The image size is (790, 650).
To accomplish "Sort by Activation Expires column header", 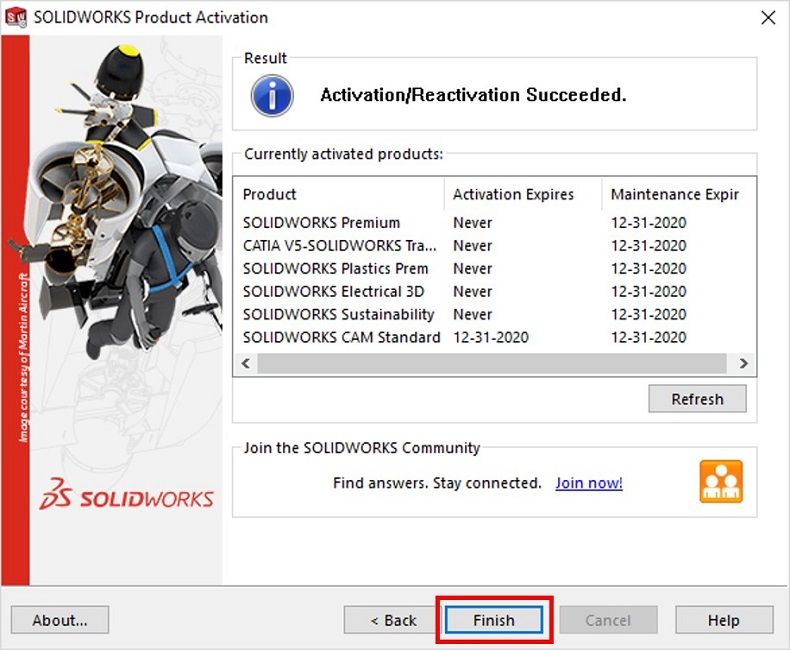I will [x=522, y=194].
